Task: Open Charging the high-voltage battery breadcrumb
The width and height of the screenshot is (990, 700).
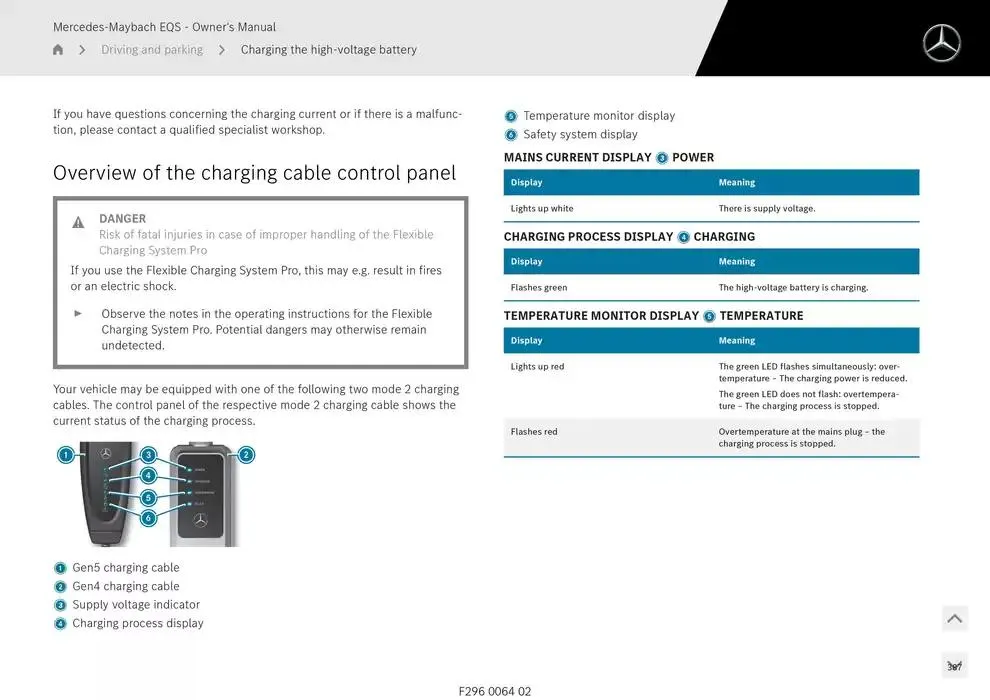Action: pos(328,50)
